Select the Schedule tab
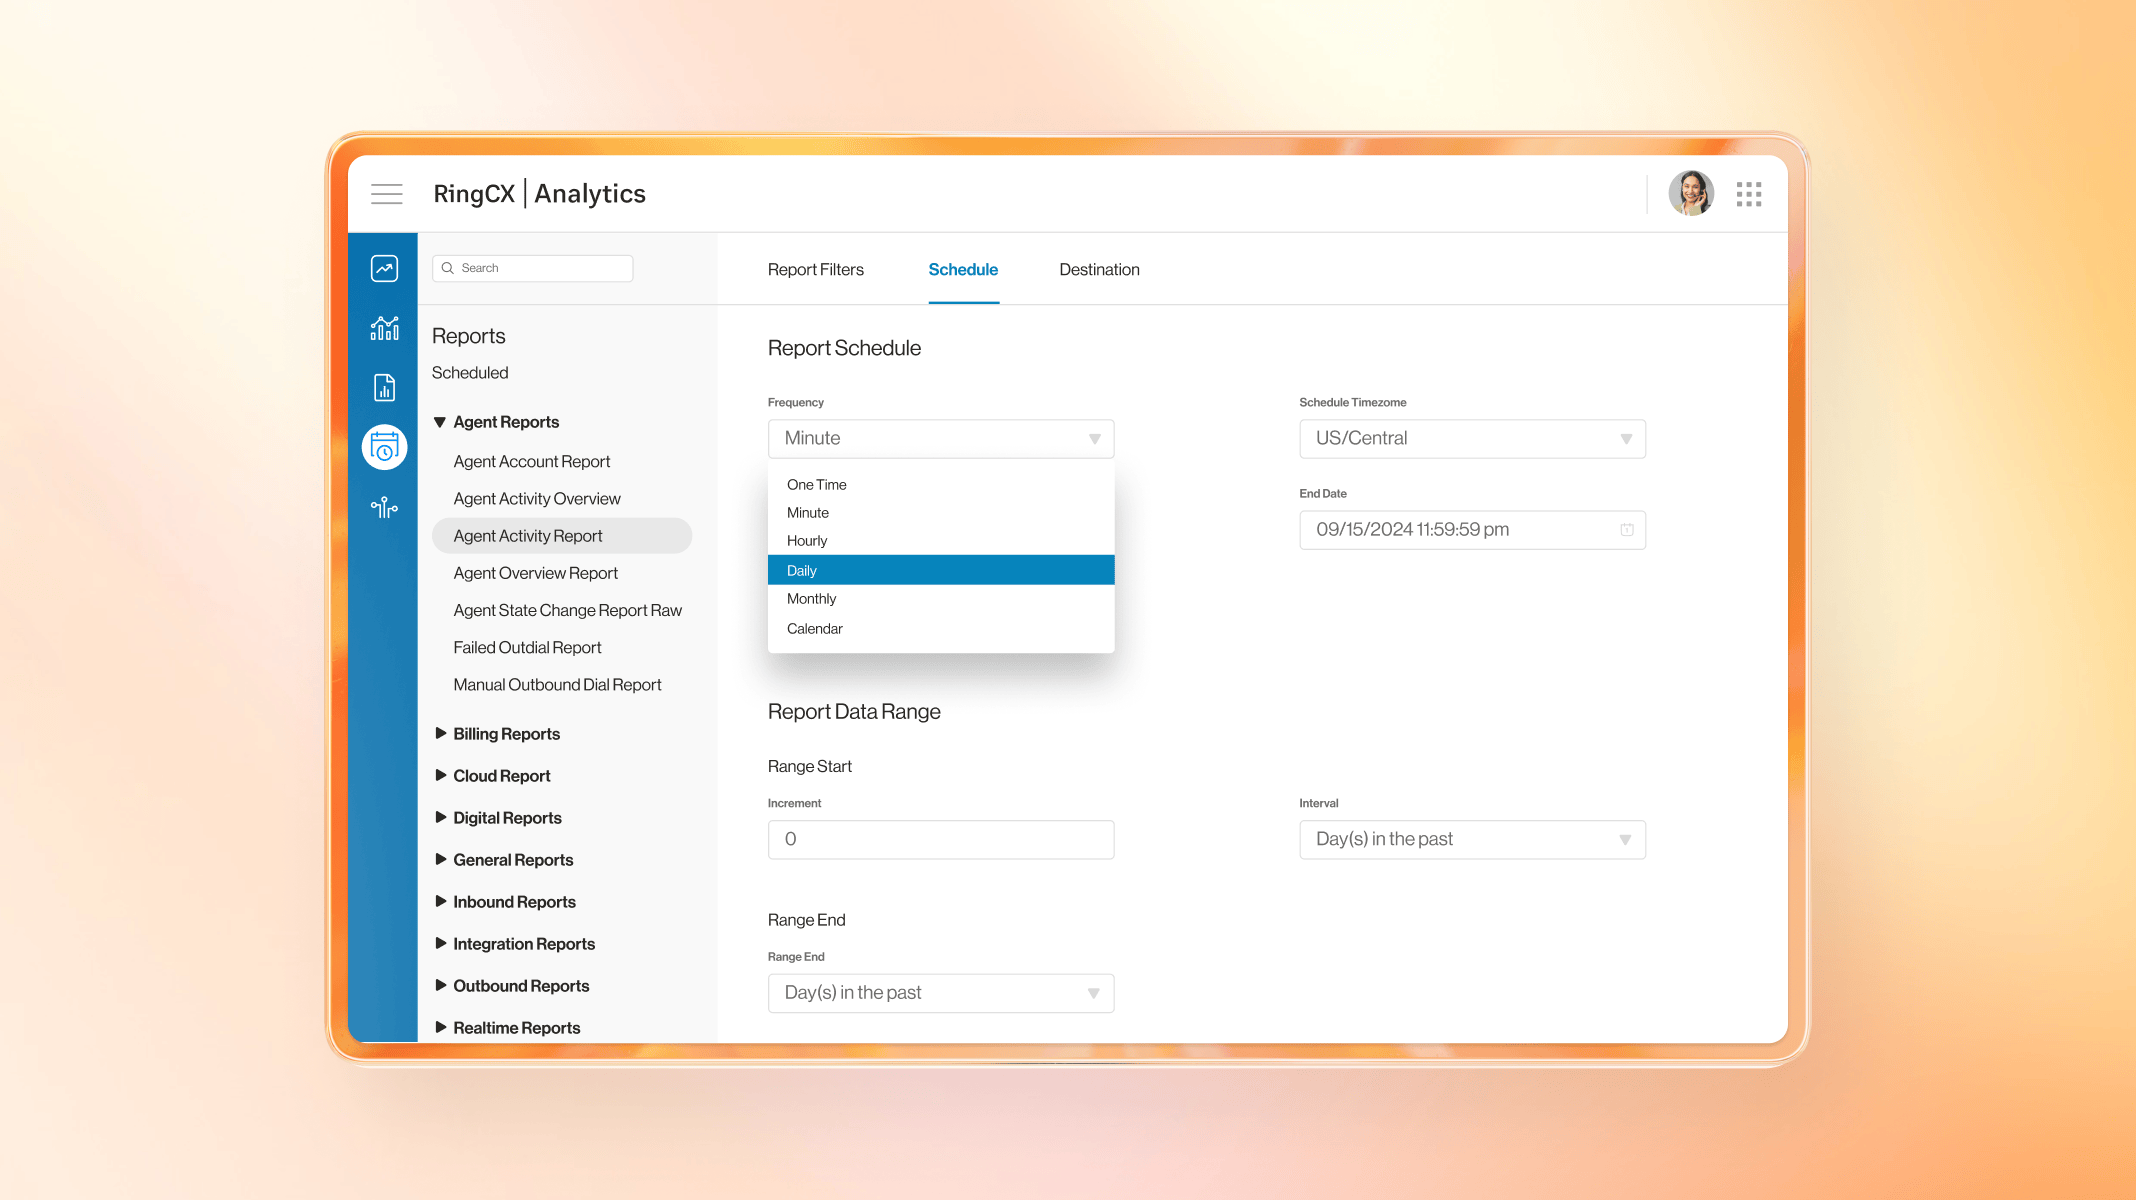 pyautogui.click(x=963, y=270)
